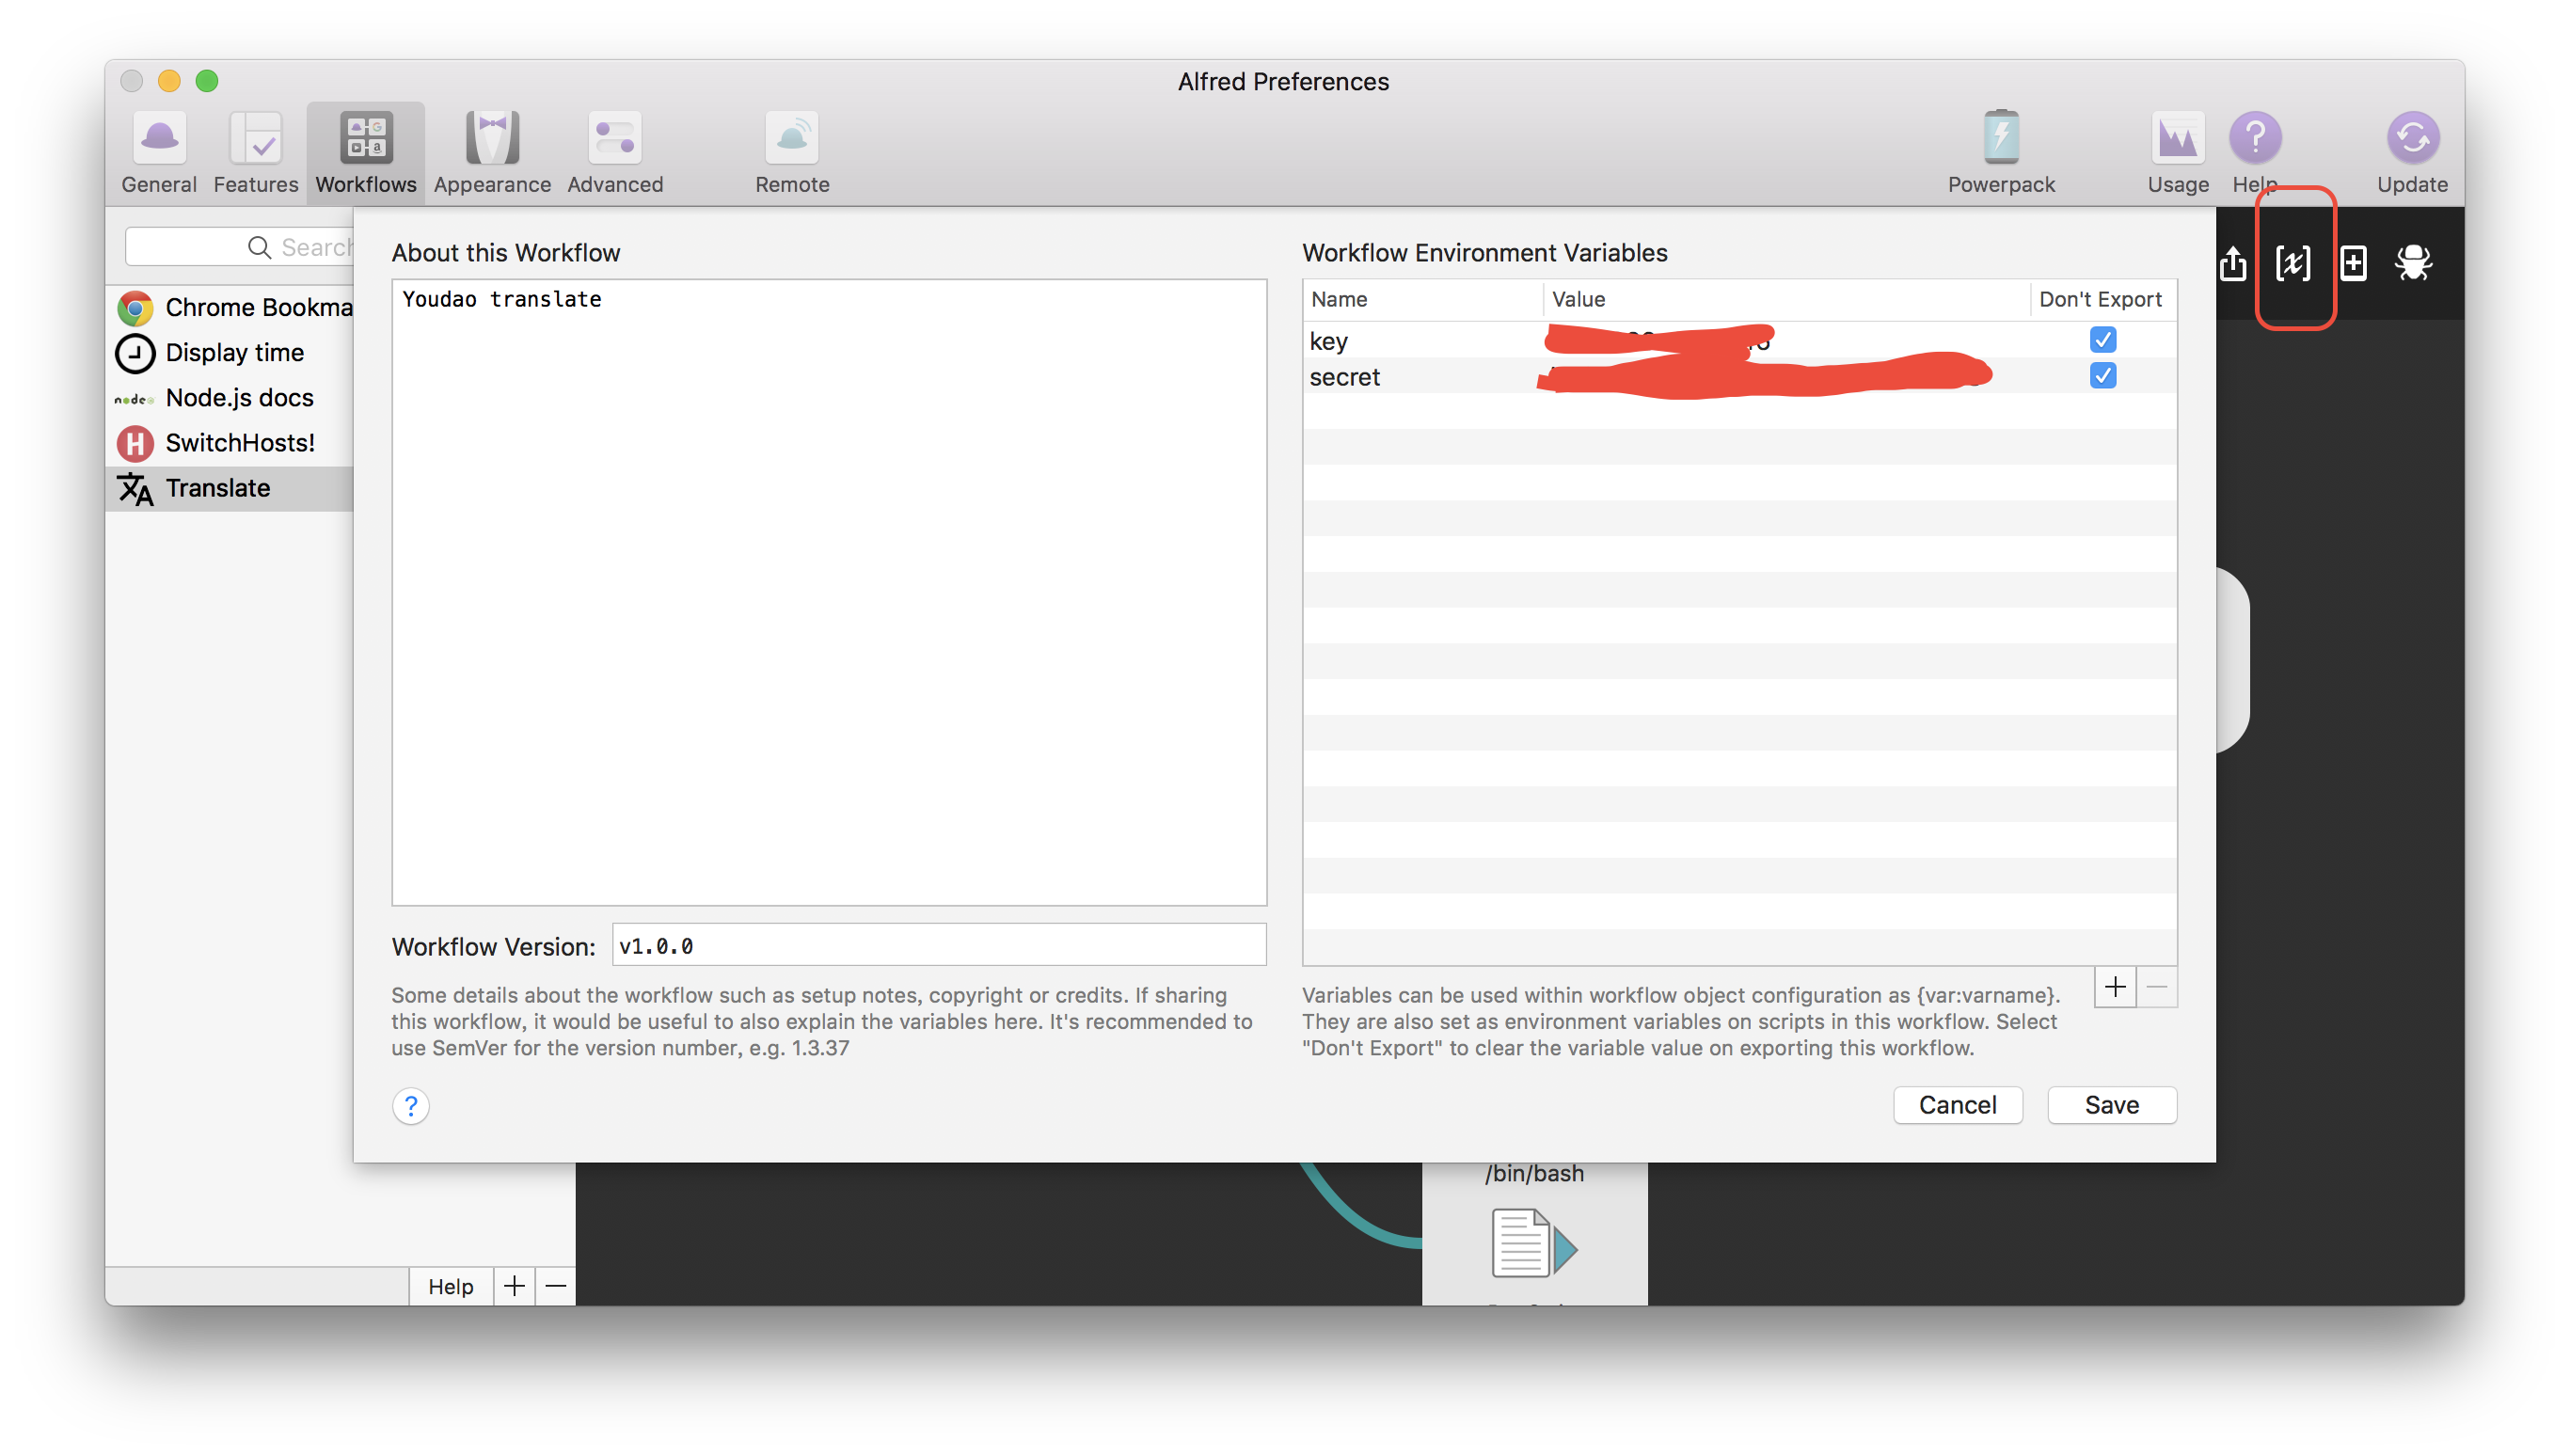Click the workflow help question mark button

click(409, 1105)
